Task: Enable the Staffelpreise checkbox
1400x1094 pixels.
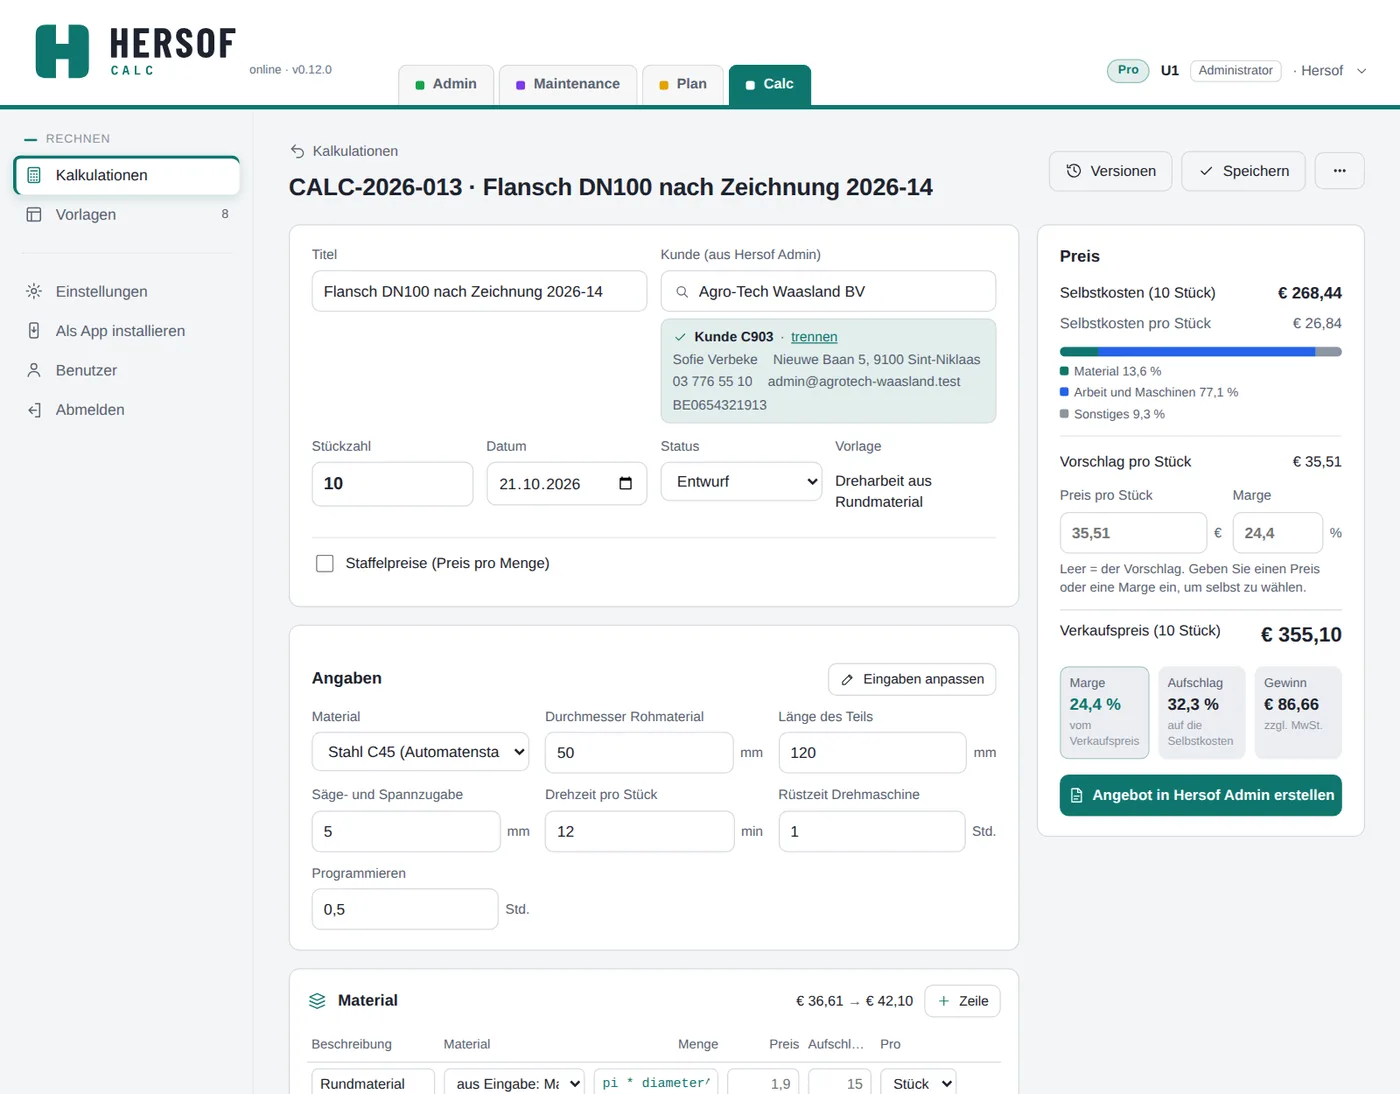Action: tap(325, 564)
